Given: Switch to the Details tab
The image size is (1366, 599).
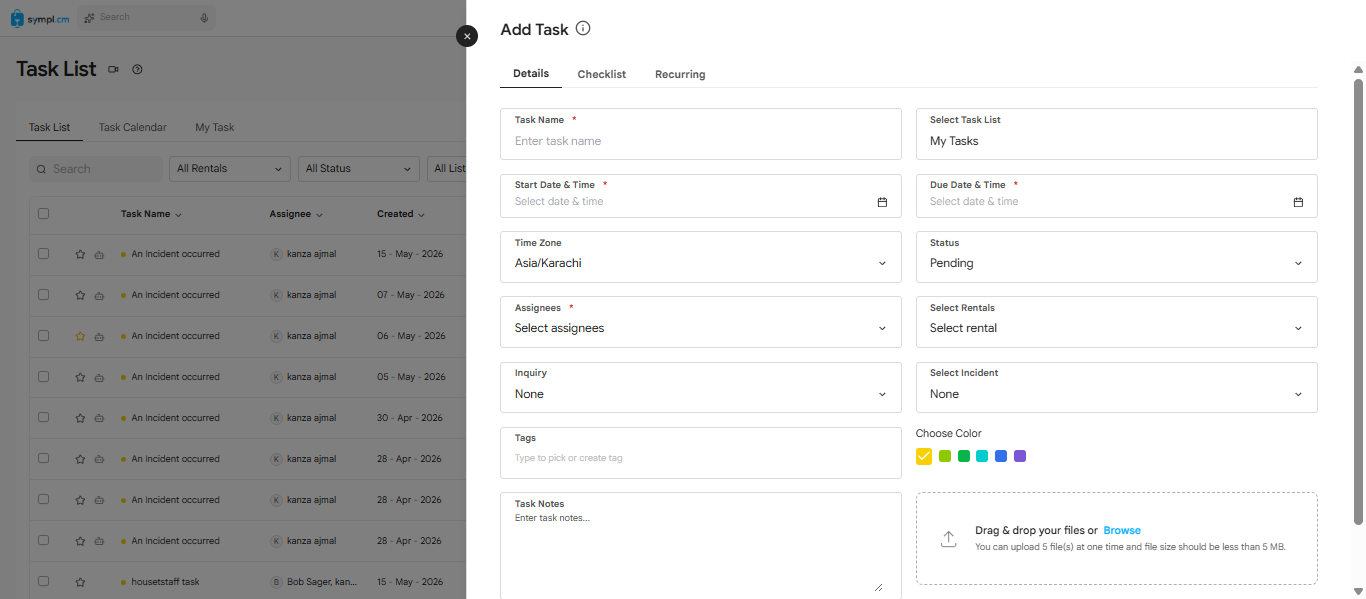Looking at the screenshot, I should pyautogui.click(x=531, y=74).
